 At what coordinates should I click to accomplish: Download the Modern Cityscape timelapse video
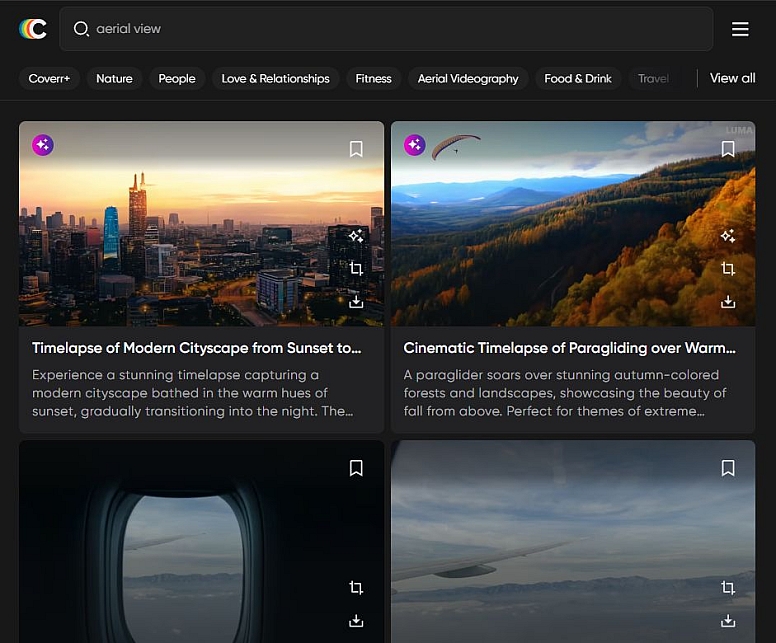point(356,301)
